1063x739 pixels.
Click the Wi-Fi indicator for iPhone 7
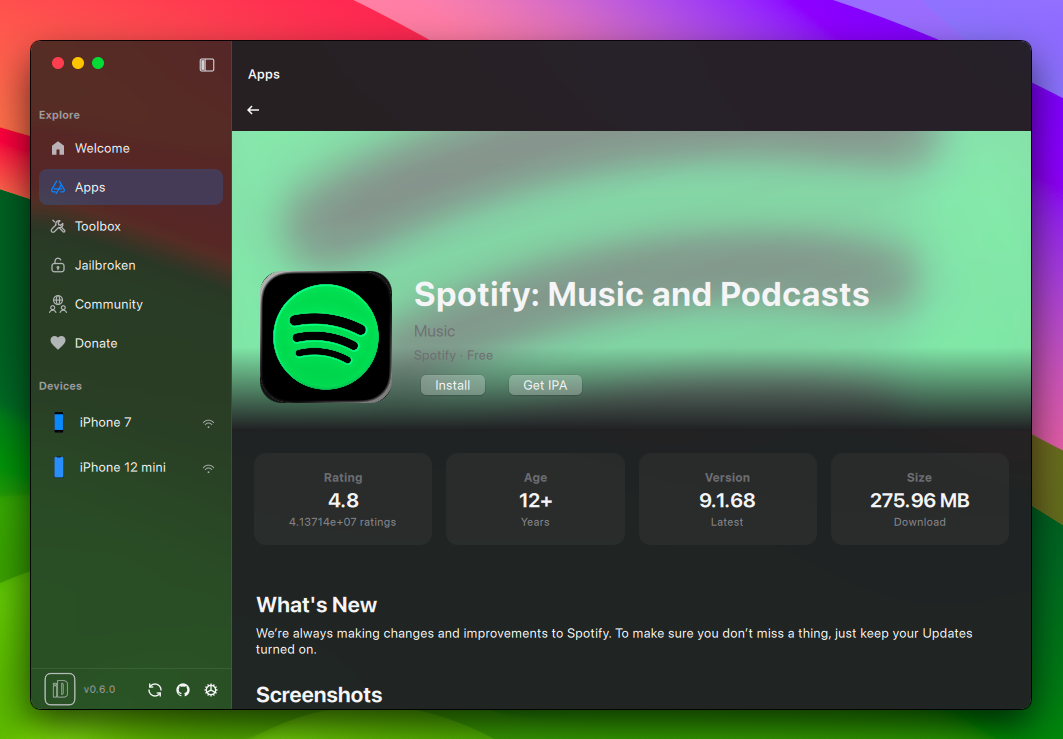click(208, 424)
